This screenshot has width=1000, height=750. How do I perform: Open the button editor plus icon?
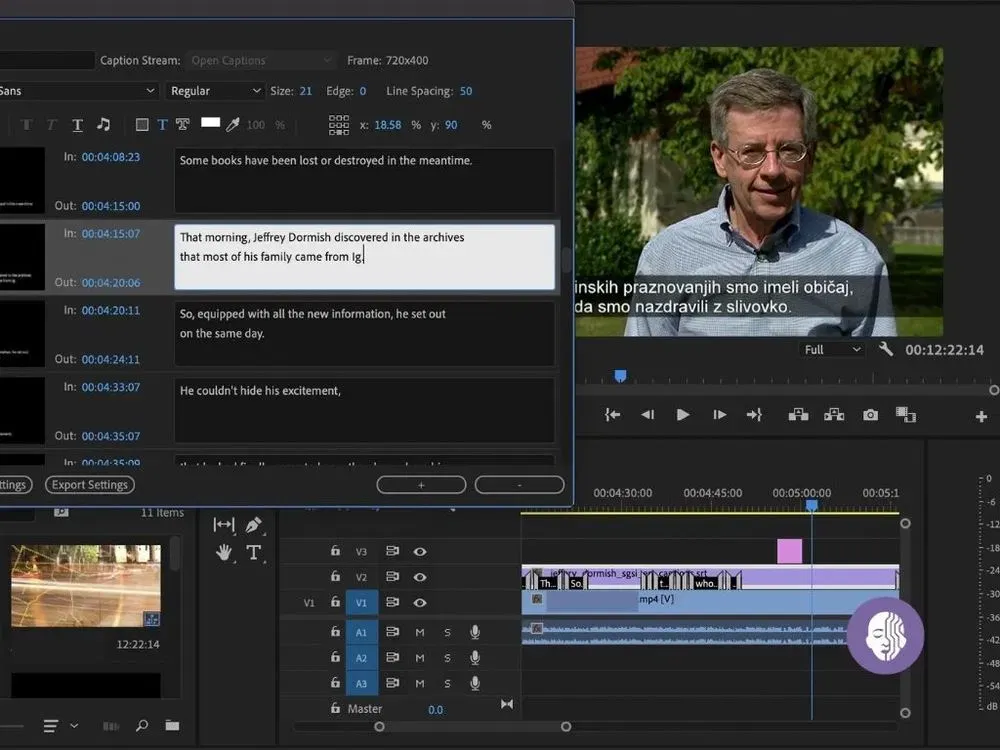point(981,416)
